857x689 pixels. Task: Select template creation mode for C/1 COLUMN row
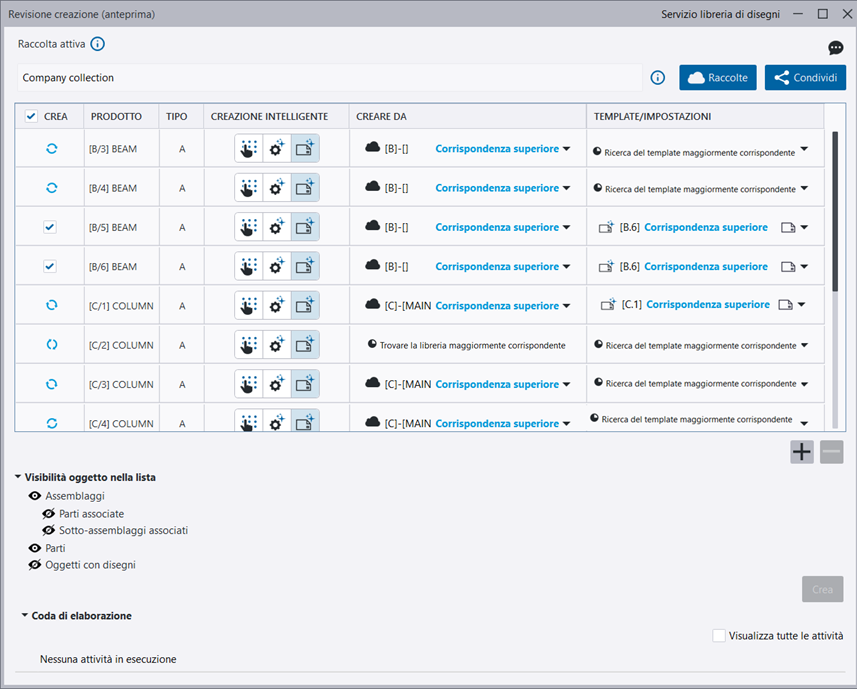[305, 306]
